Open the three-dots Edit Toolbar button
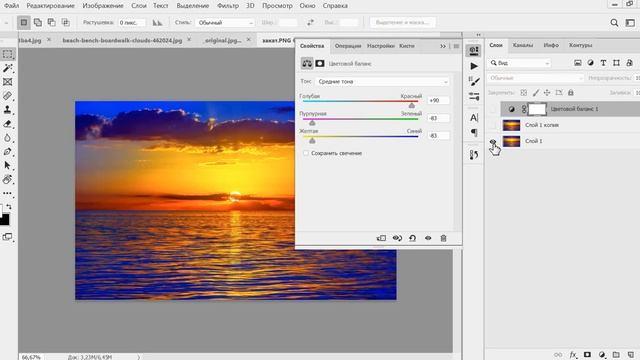This screenshot has height=360, width=640. (x=7, y=193)
